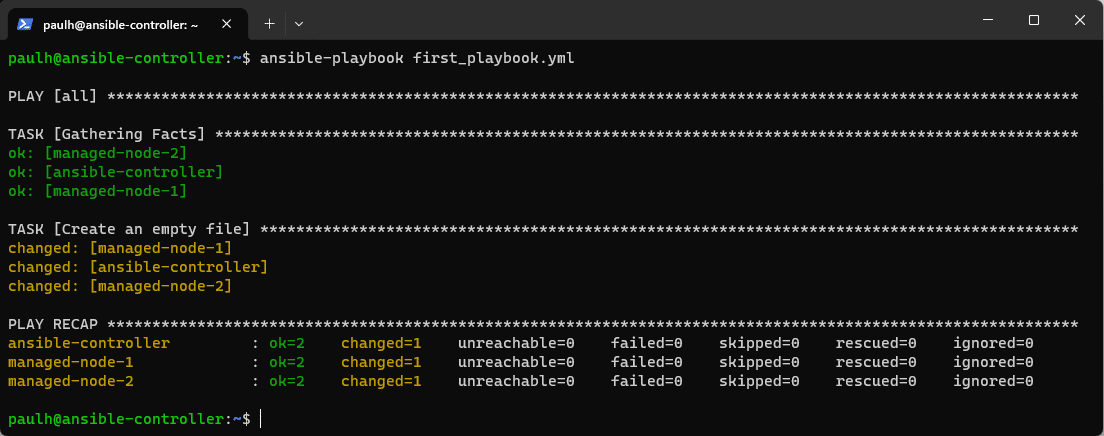Click the PLAY [all] header line
Viewport: 1104px width, 436px height.
(543, 96)
